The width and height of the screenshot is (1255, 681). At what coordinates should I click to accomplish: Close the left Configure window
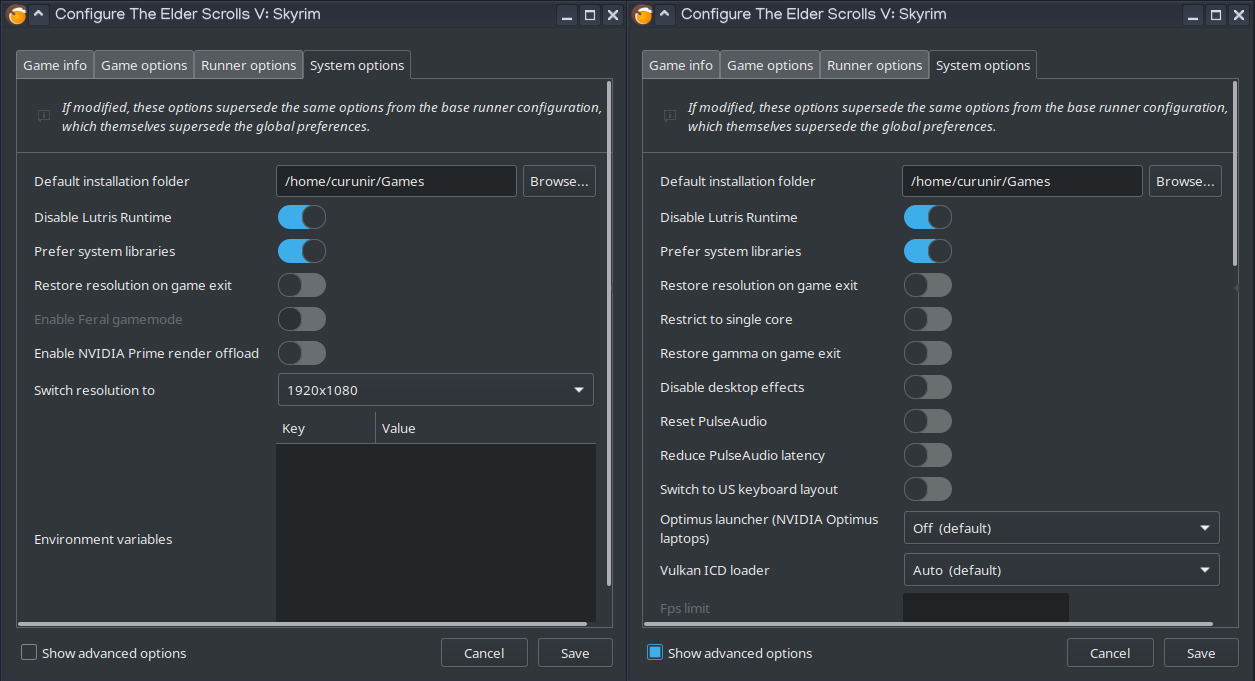613,15
